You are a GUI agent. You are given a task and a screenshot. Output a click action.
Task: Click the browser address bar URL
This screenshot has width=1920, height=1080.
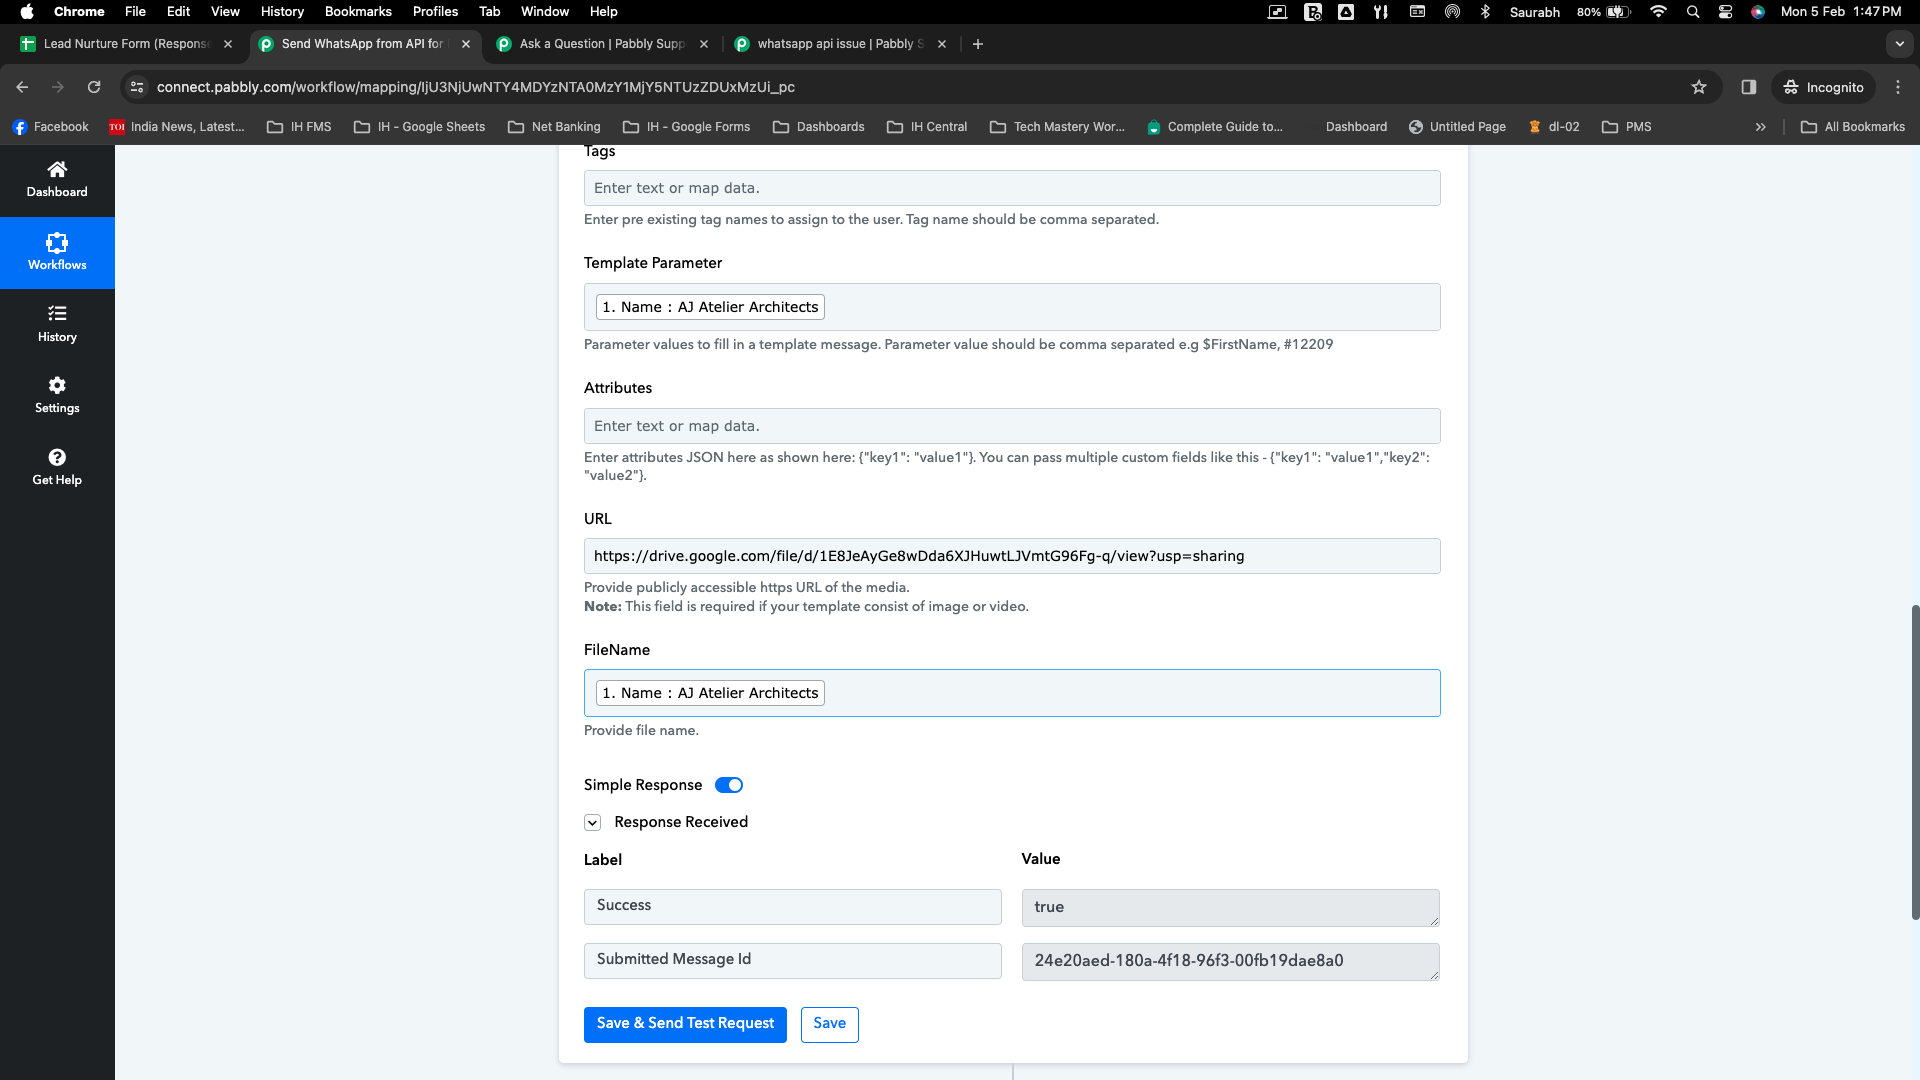[476, 87]
